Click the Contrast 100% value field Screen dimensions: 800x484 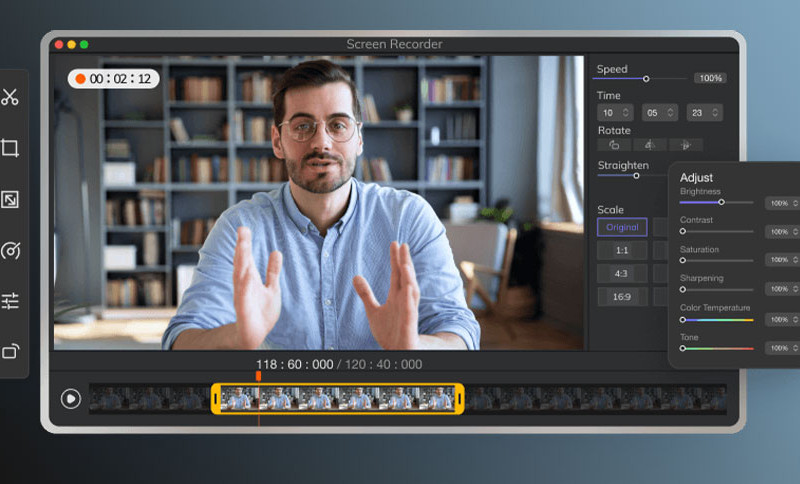point(783,232)
